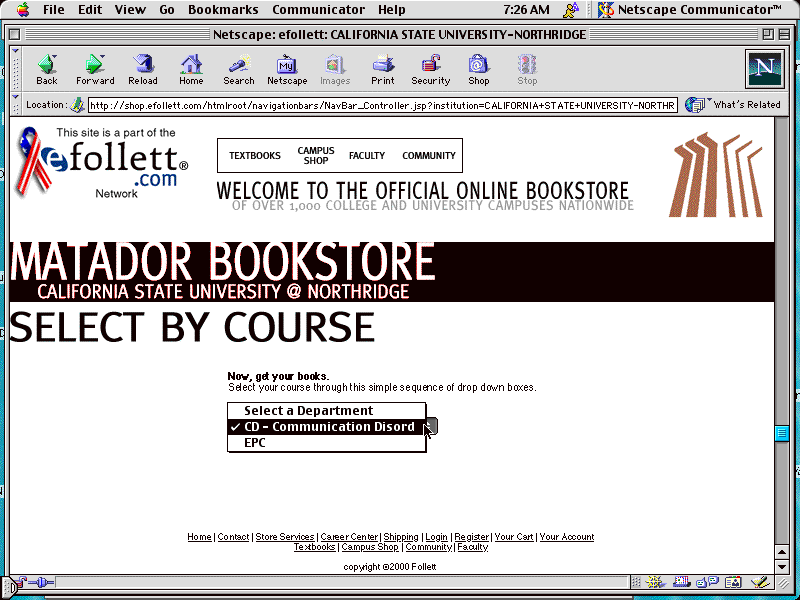The height and width of the screenshot is (600, 800).
Task: Open Mailbox from component bar
Action: click(x=681, y=582)
